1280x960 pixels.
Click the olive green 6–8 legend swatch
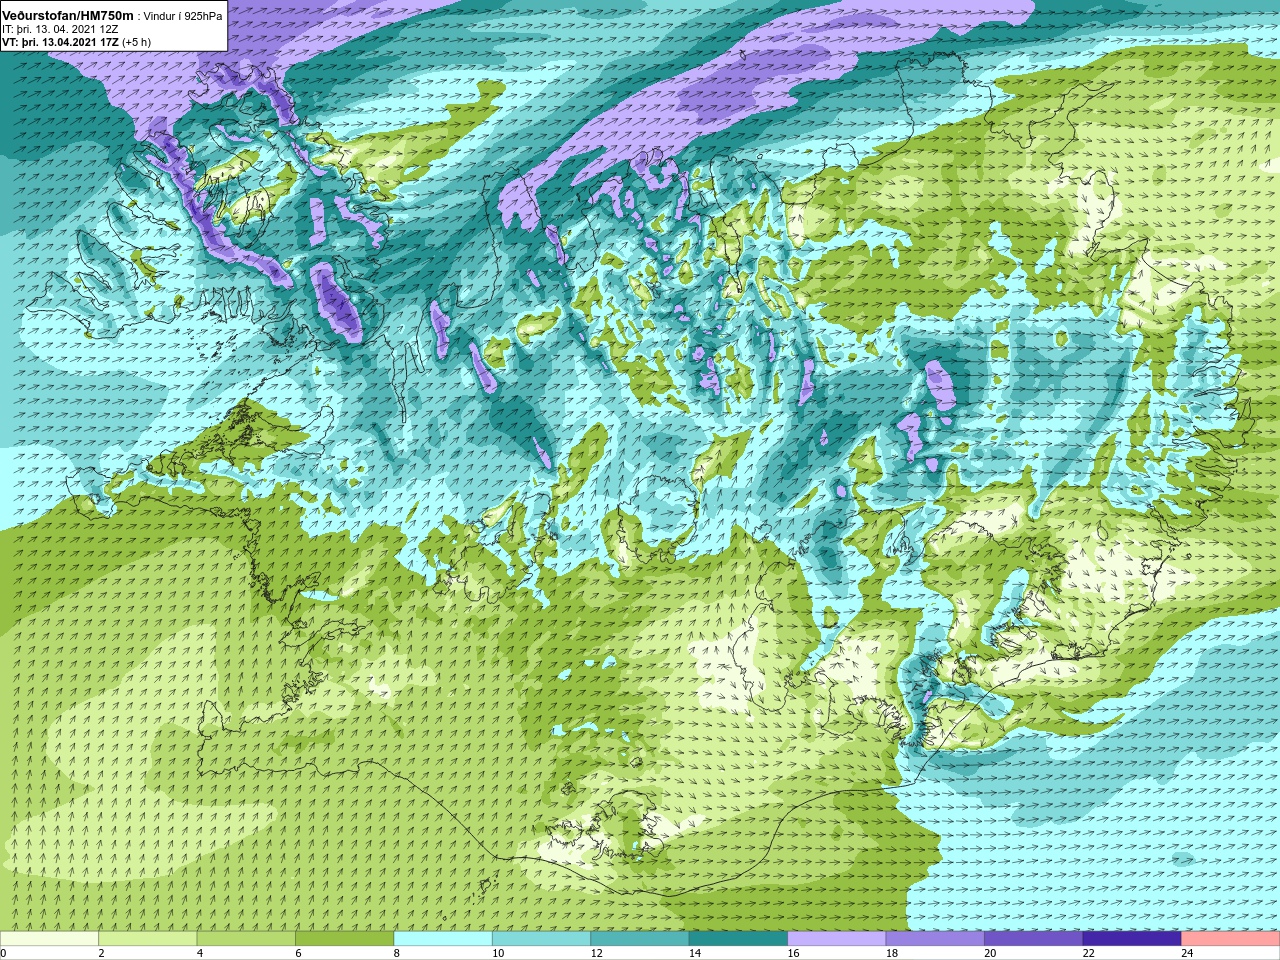344,939
